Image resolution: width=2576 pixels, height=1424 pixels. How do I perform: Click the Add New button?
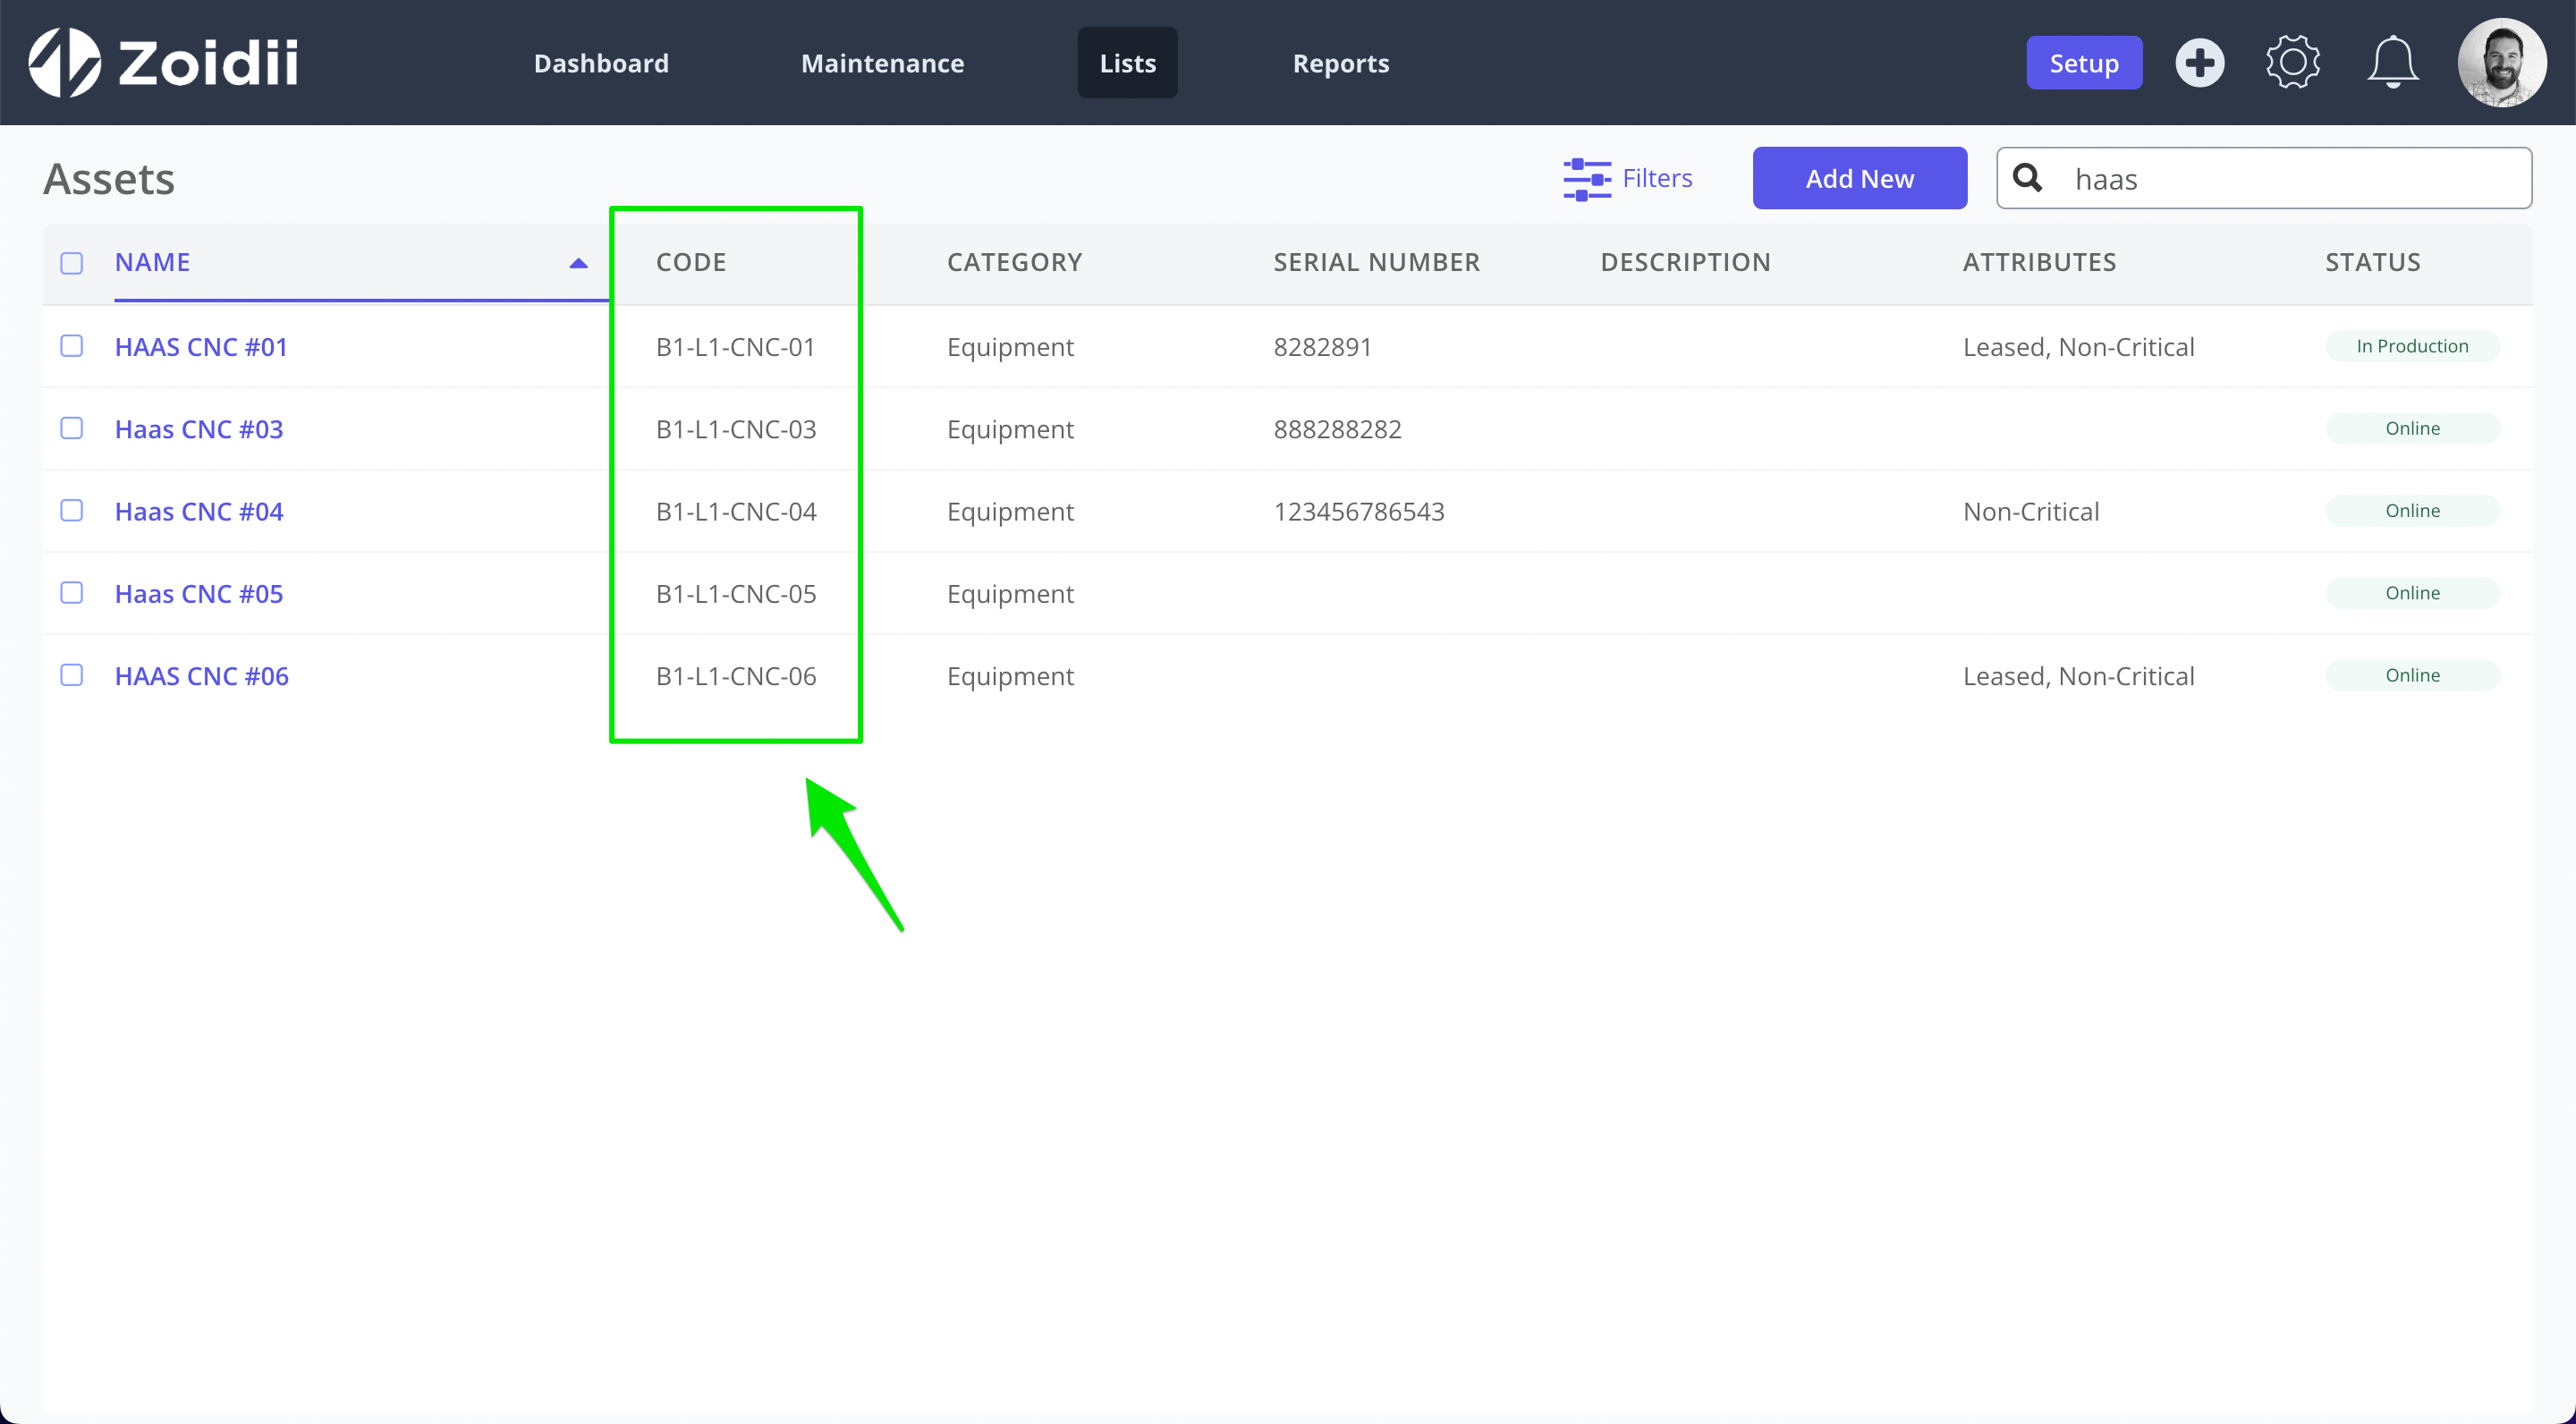coord(1860,177)
